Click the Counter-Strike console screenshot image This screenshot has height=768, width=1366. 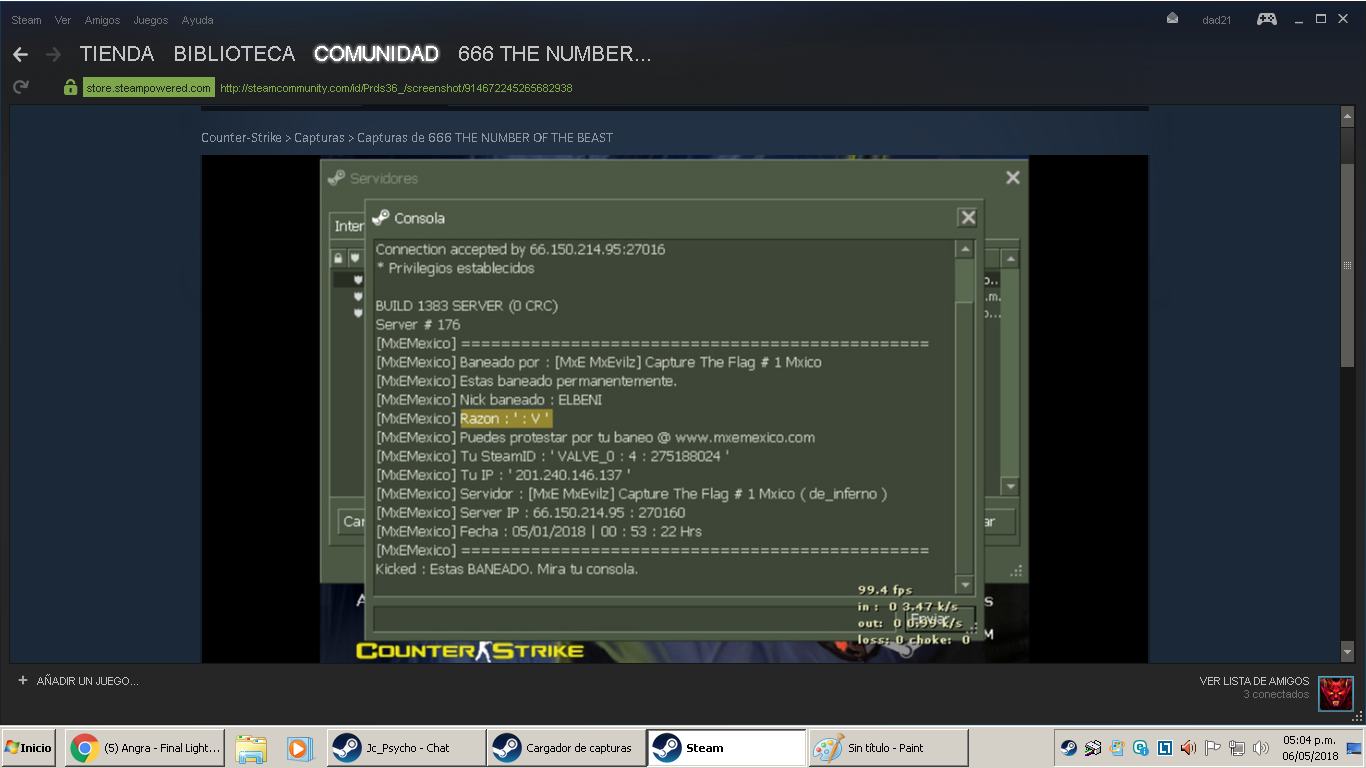point(675,409)
